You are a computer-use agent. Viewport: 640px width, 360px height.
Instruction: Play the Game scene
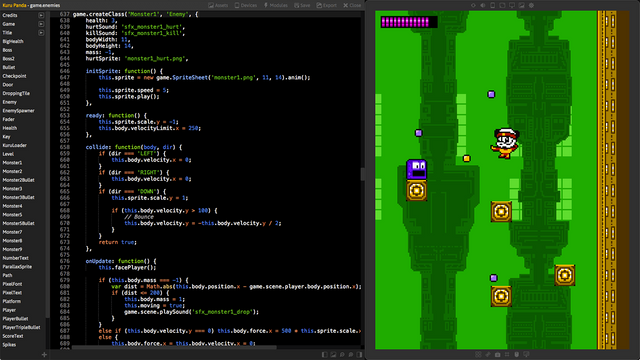[41, 24]
